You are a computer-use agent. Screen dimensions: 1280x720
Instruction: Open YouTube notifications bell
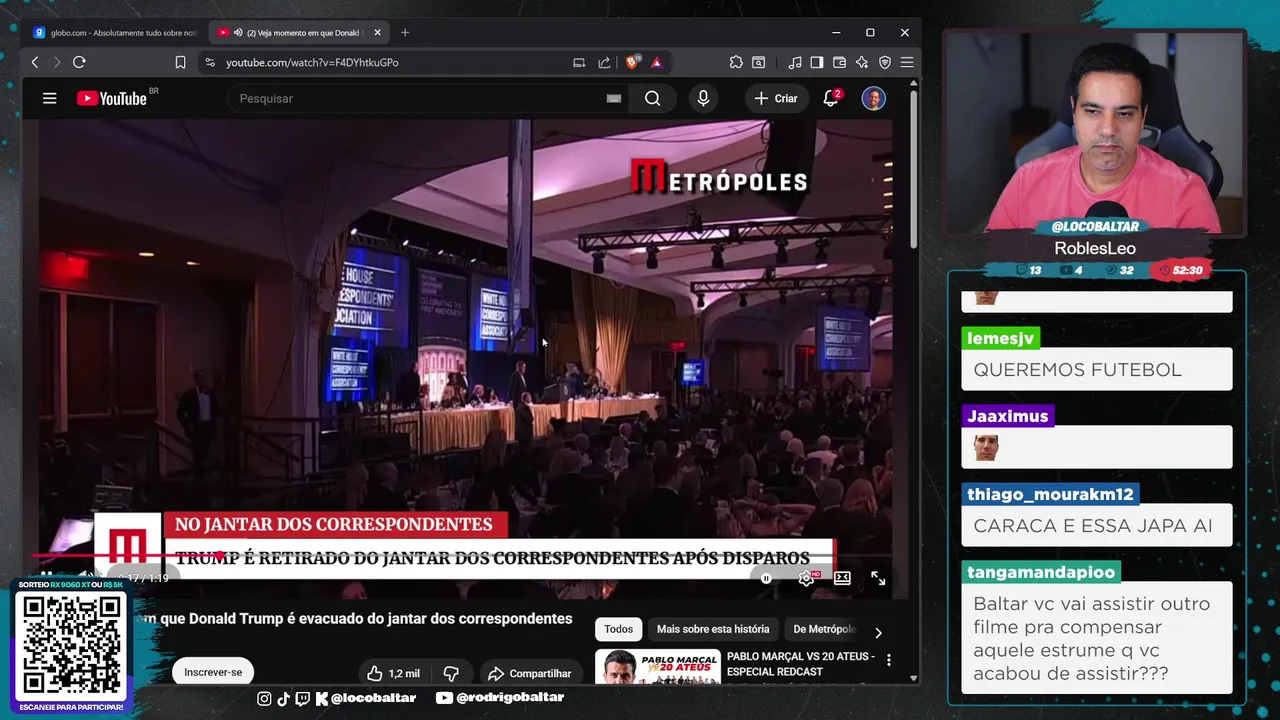831,98
